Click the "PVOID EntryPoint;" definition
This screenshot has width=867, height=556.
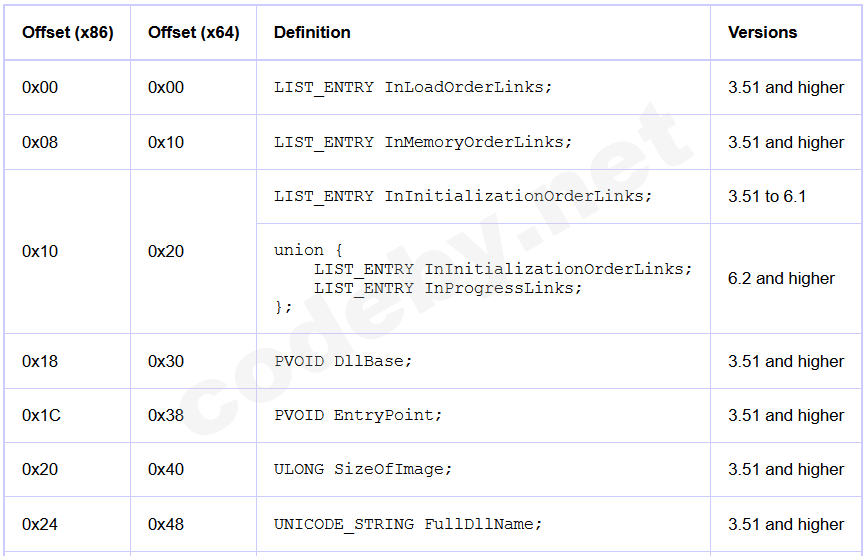[358, 416]
